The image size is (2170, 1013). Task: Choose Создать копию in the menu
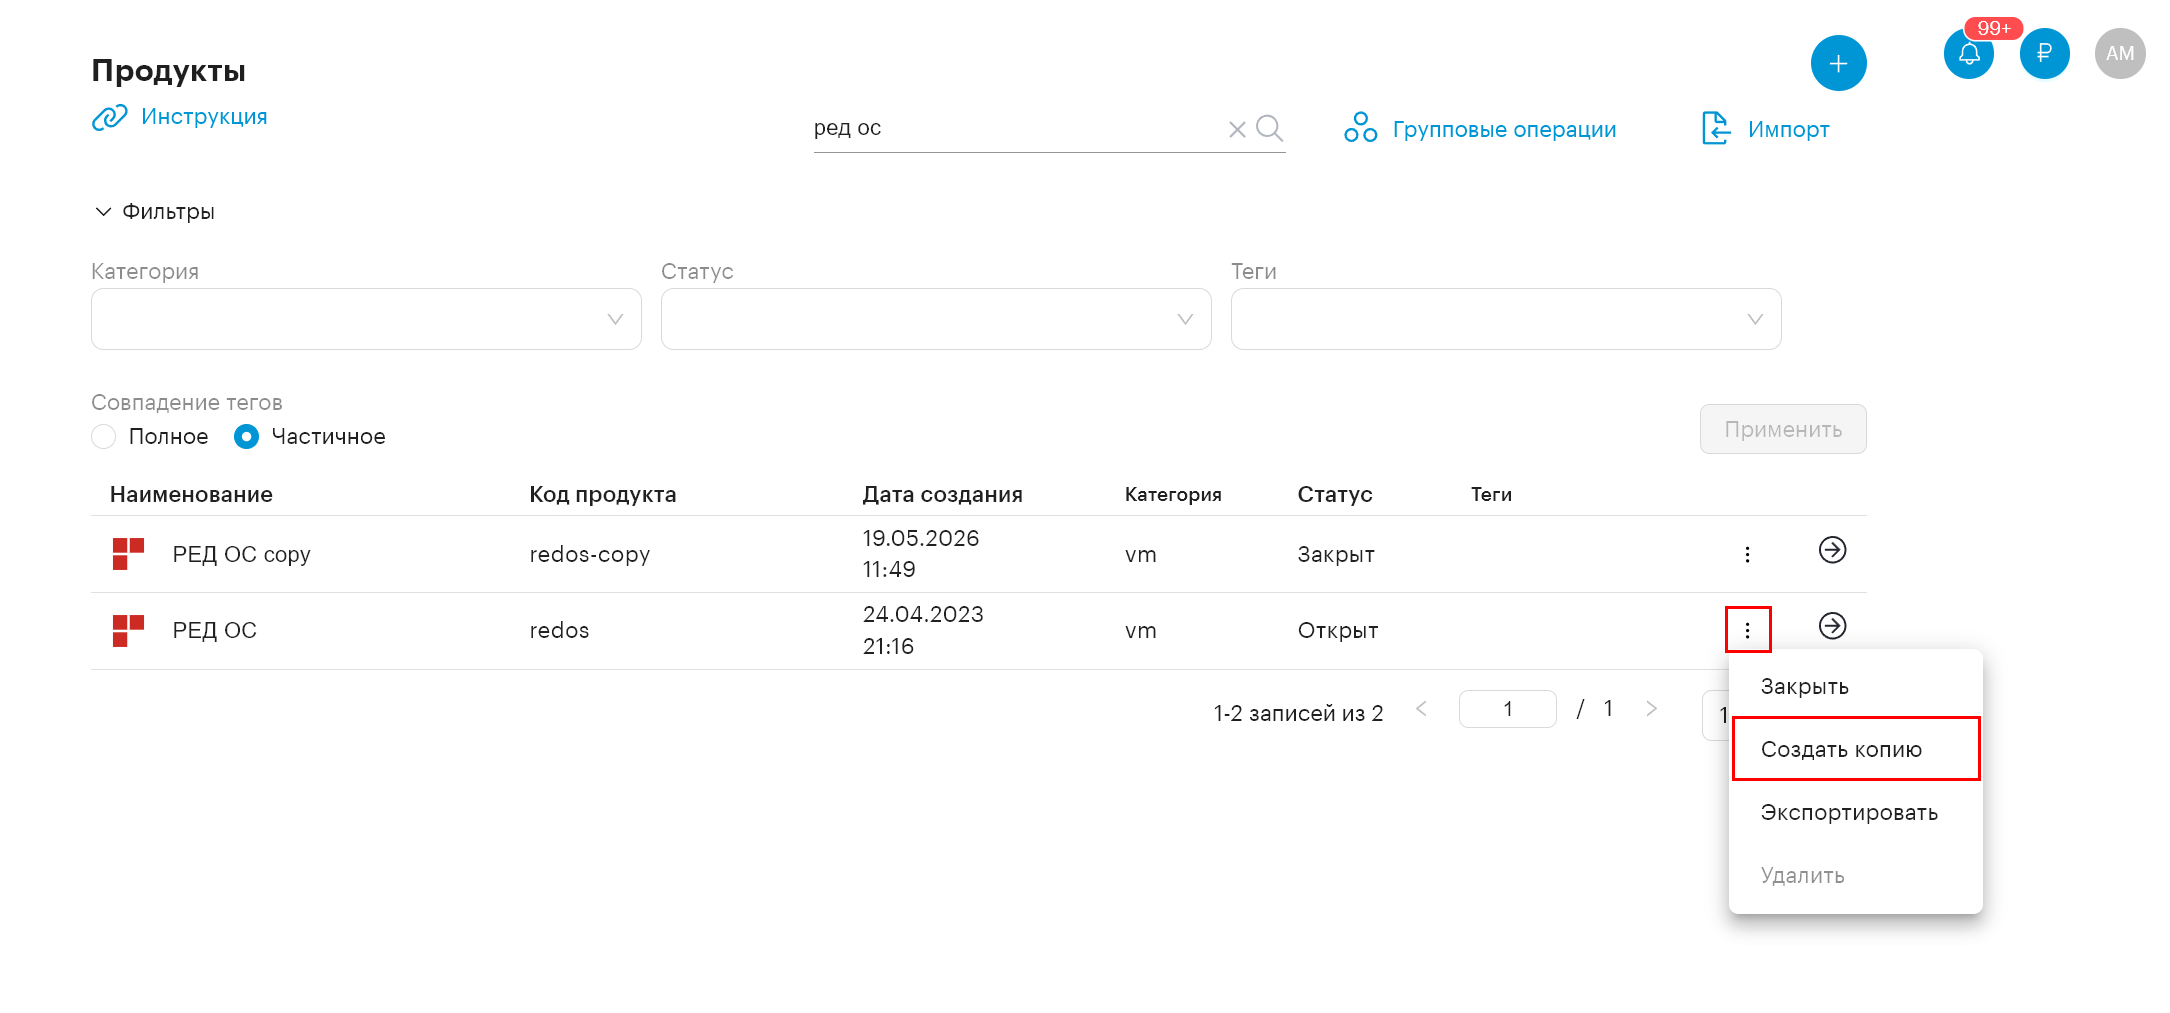[x=1855, y=749]
